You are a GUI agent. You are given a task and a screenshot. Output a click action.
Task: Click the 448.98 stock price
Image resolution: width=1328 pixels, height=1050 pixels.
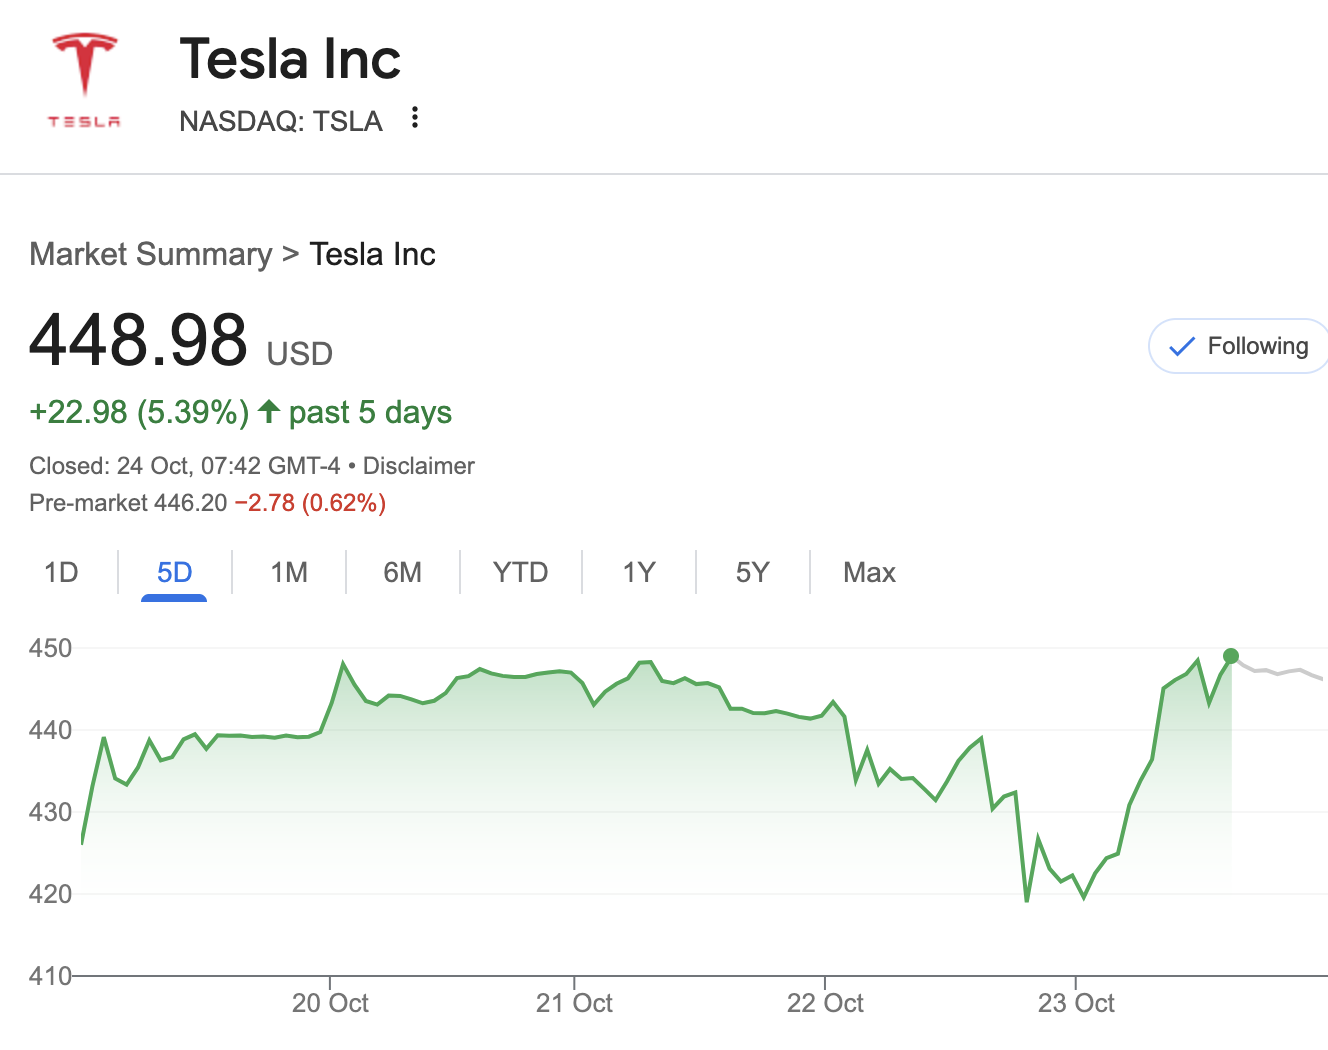pos(138,340)
